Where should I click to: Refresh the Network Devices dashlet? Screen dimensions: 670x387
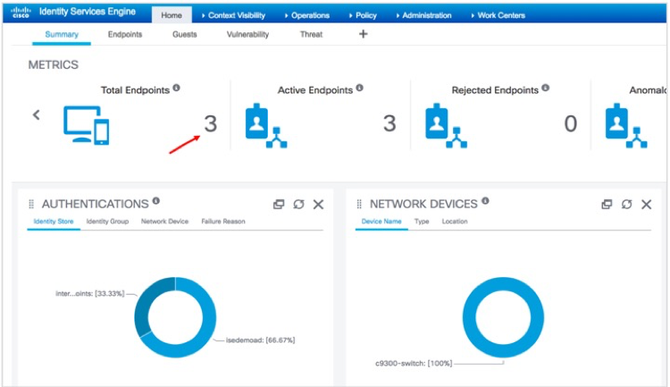pos(627,204)
